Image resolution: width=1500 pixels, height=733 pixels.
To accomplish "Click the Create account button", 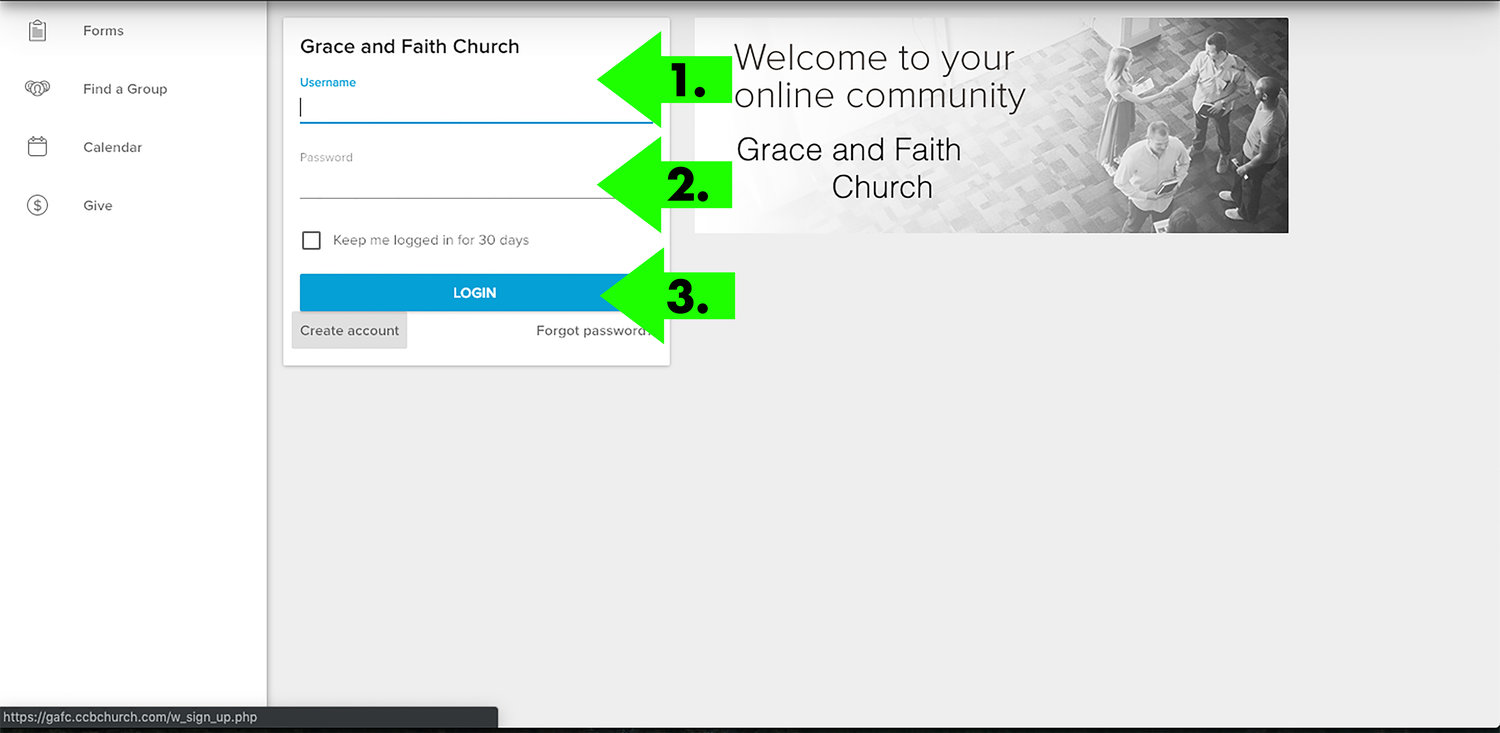I will click(349, 330).
